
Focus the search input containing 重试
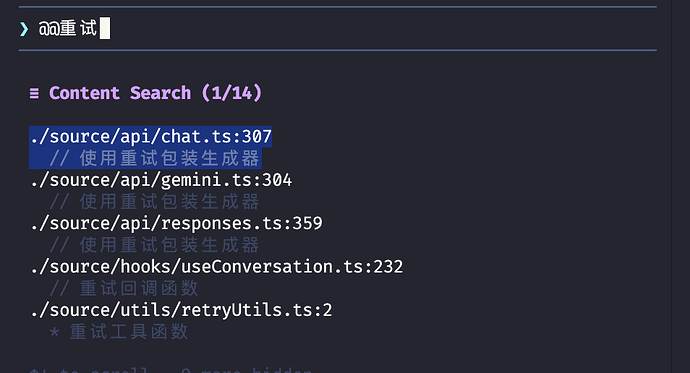(x=338, y=29)
